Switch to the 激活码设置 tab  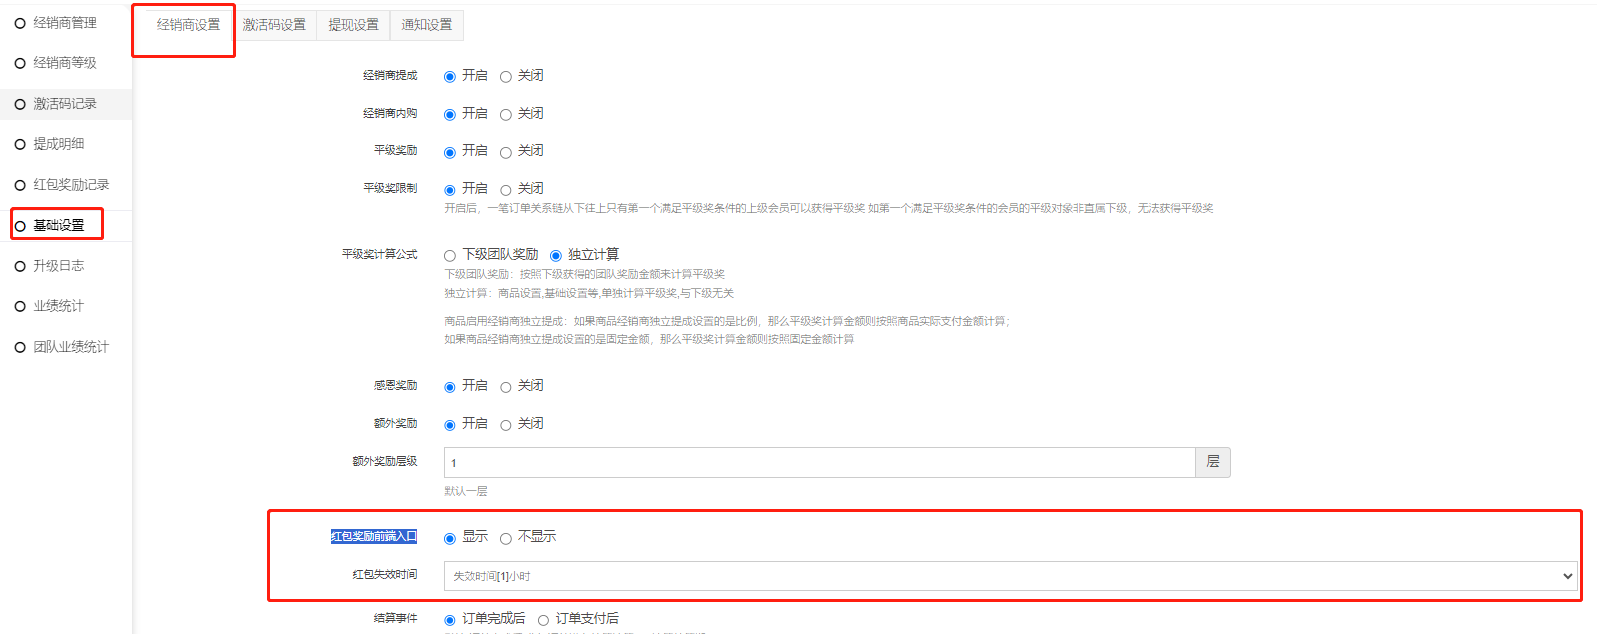(274, 25)
